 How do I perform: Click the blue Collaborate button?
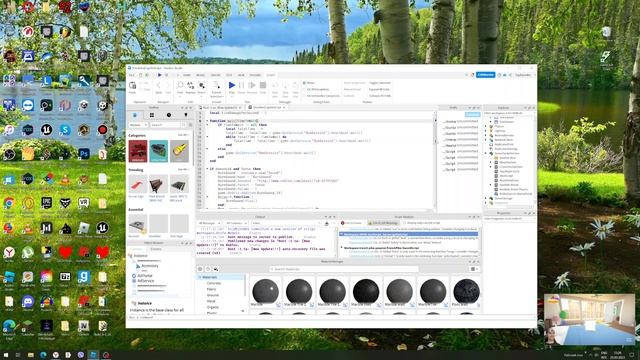click(x=485, y=75)
